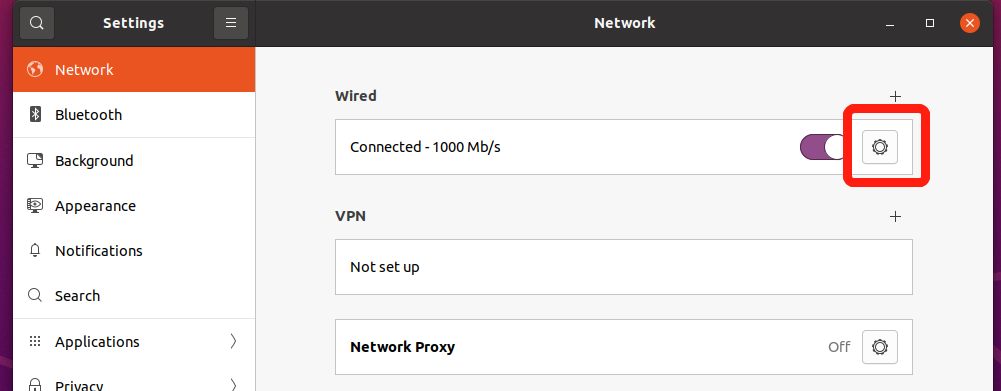Click the search magnifier in Settings header
This screenshot has width=1001, height=391.
pos(37,23)
